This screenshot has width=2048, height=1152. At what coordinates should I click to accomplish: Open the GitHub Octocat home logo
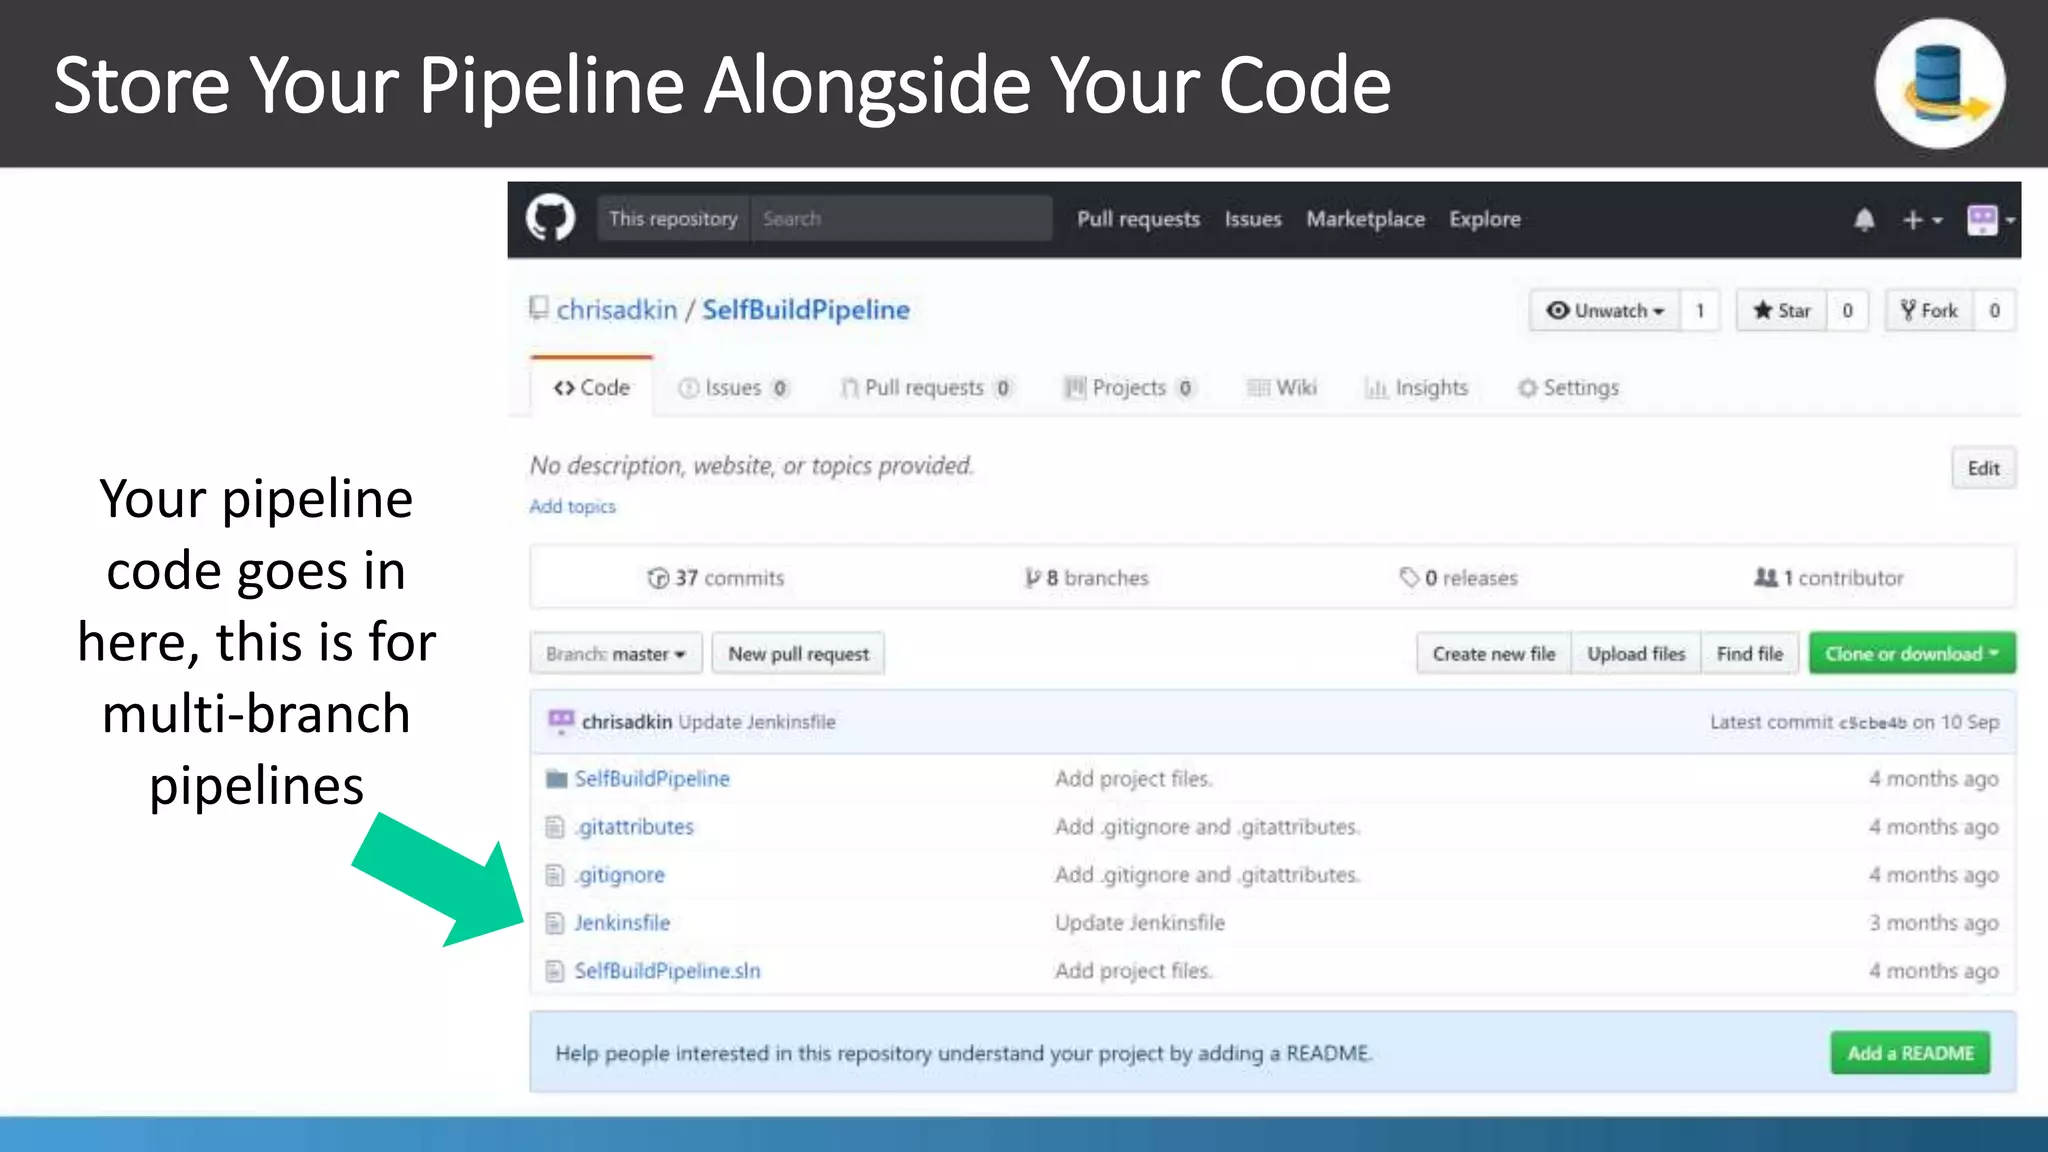coord(551,218)
